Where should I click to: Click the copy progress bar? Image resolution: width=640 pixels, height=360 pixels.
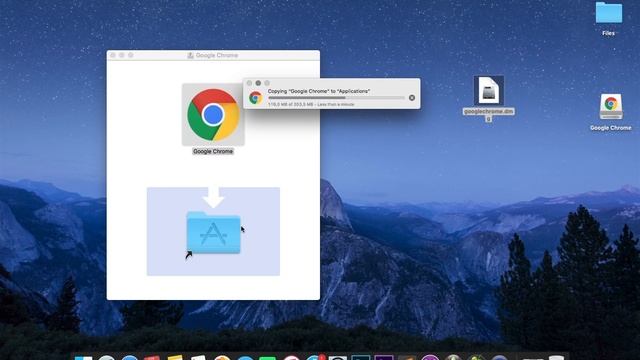pos(336,98)
